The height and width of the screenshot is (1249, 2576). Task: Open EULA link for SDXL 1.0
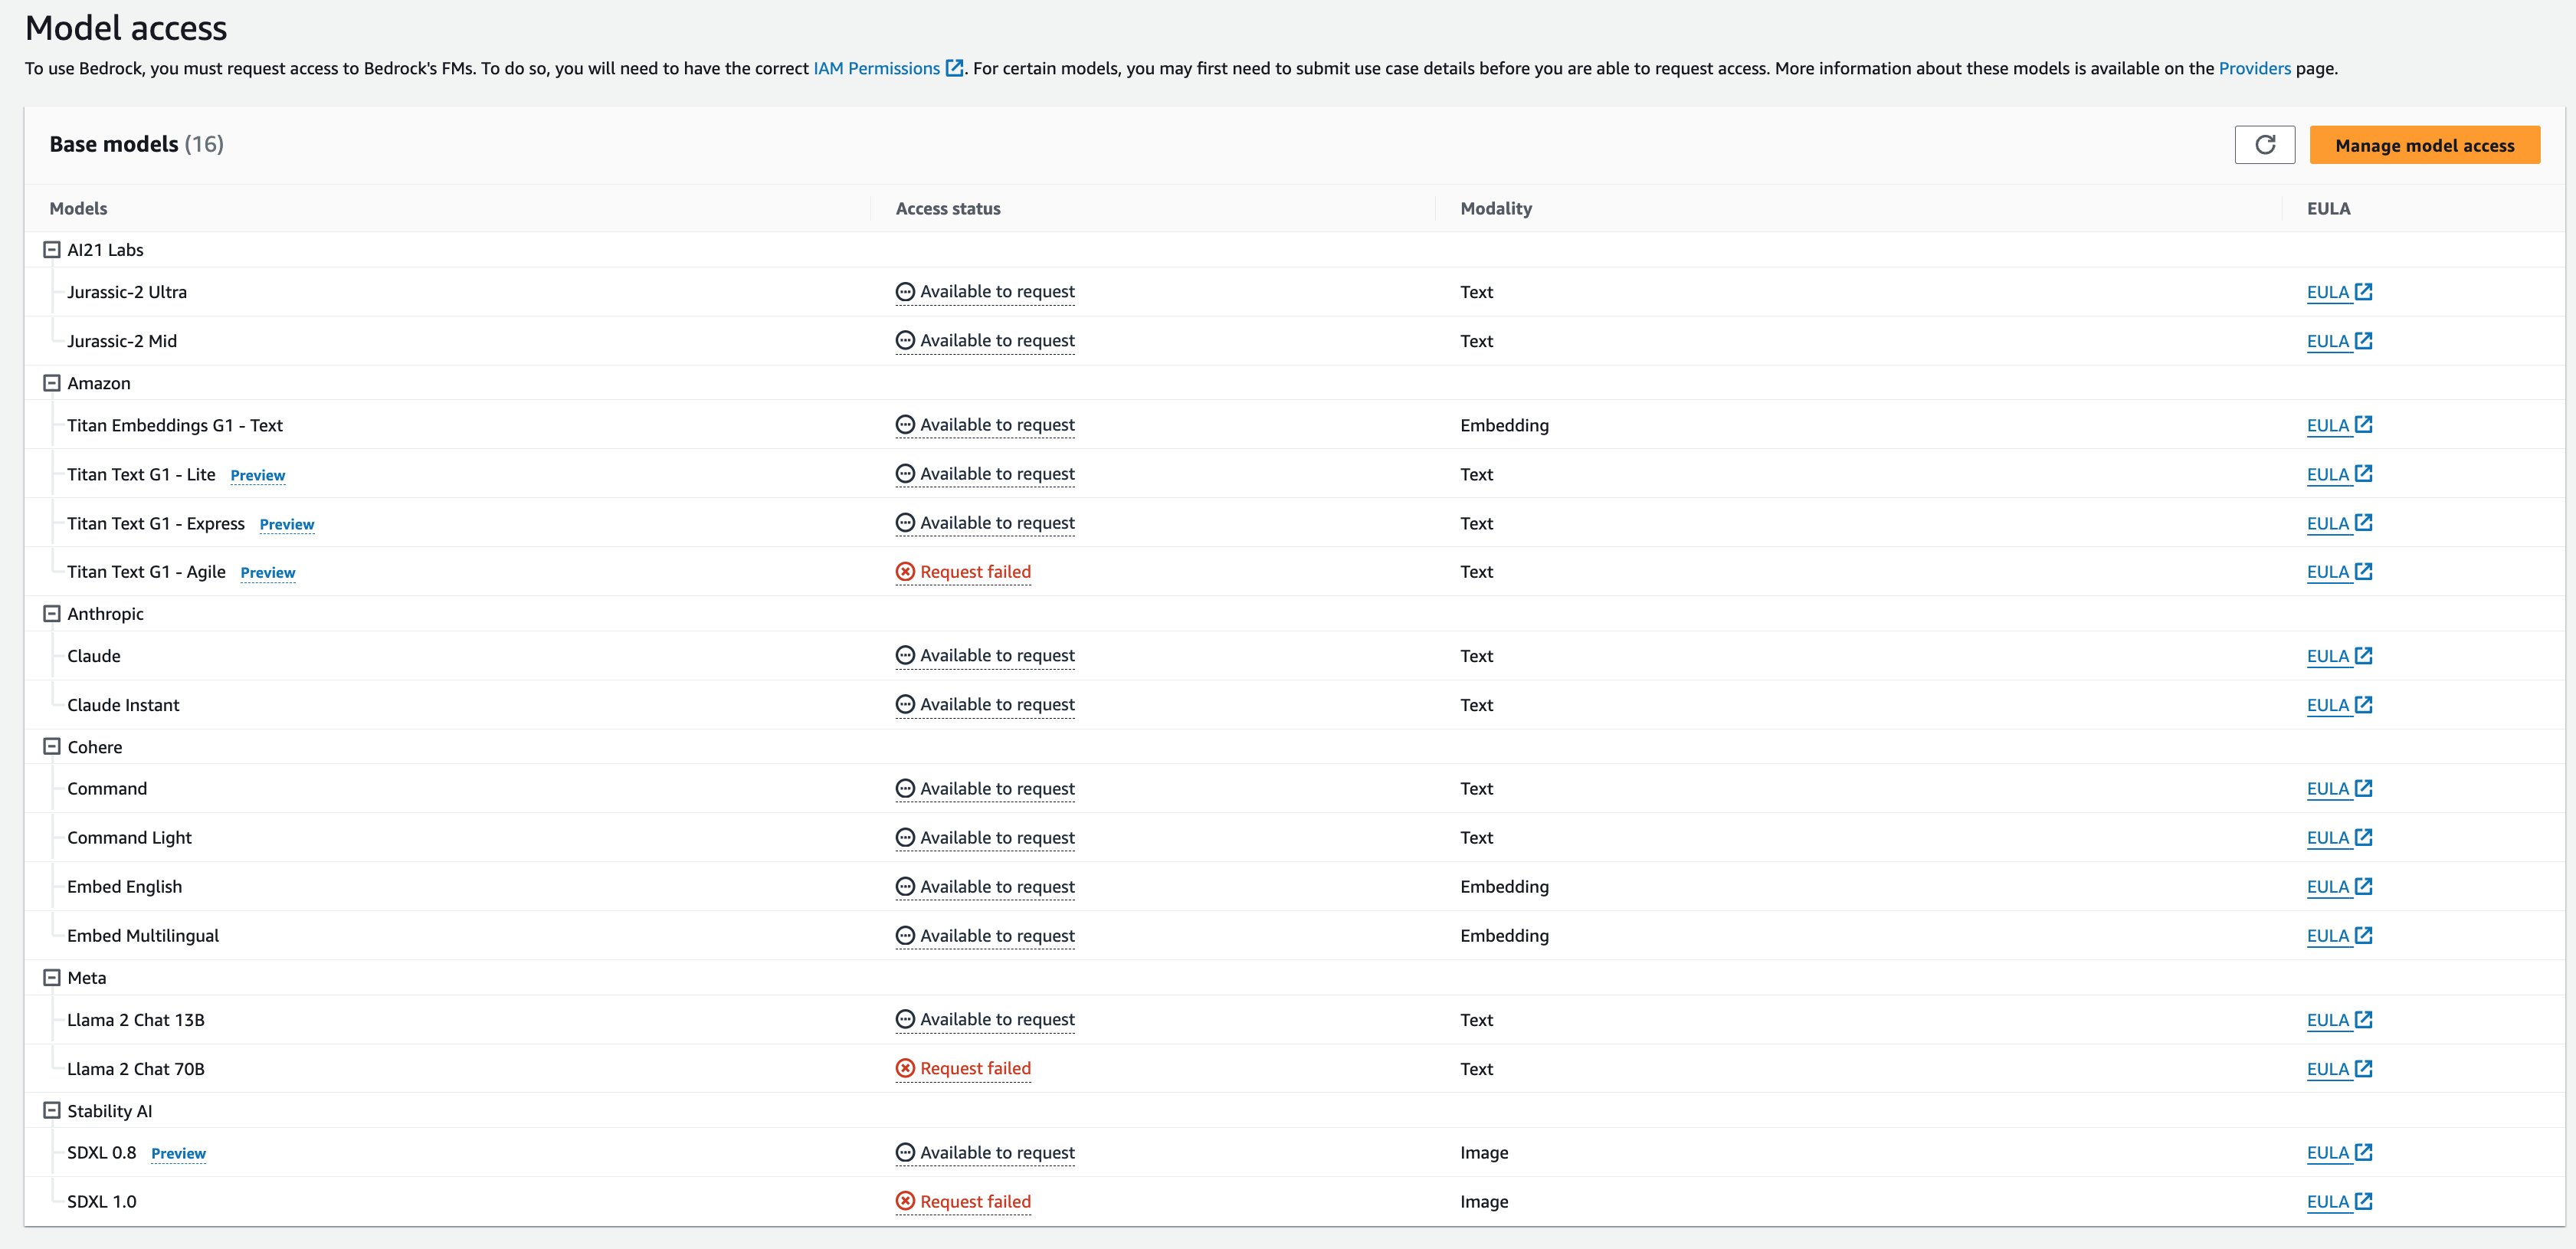tap(2339, 1202)
